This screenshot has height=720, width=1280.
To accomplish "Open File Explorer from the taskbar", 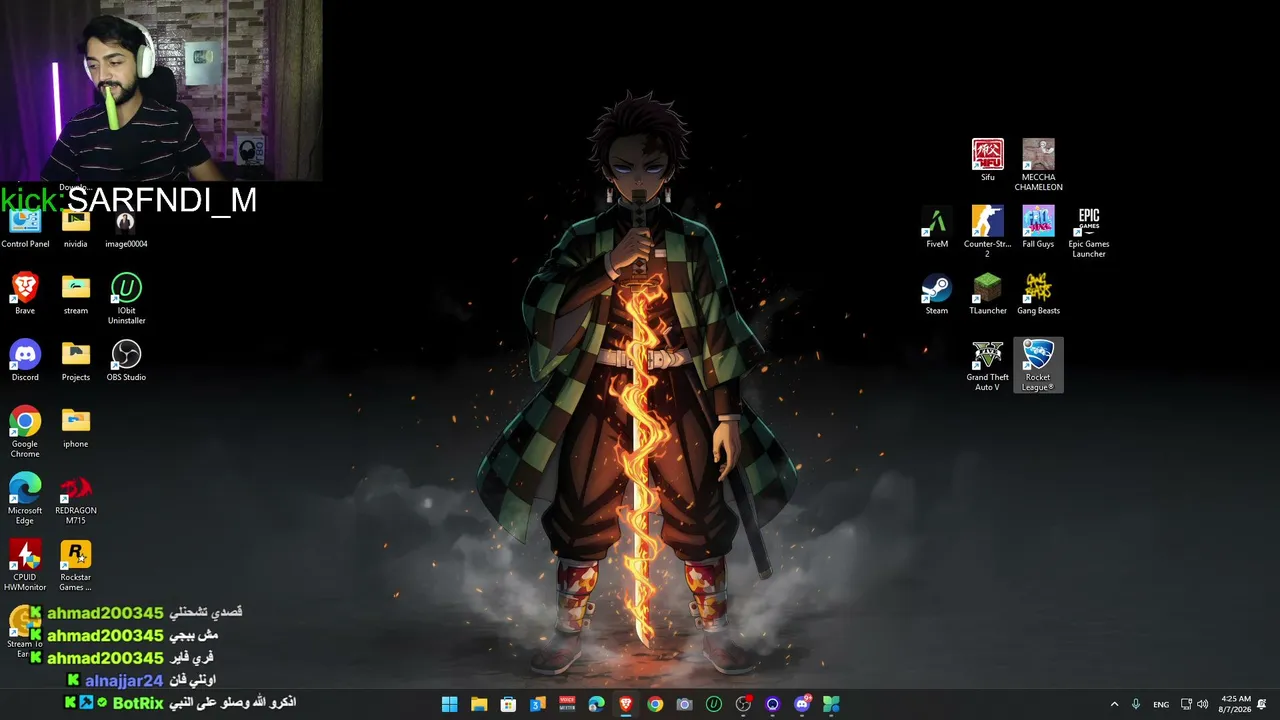I will point(479,704).
